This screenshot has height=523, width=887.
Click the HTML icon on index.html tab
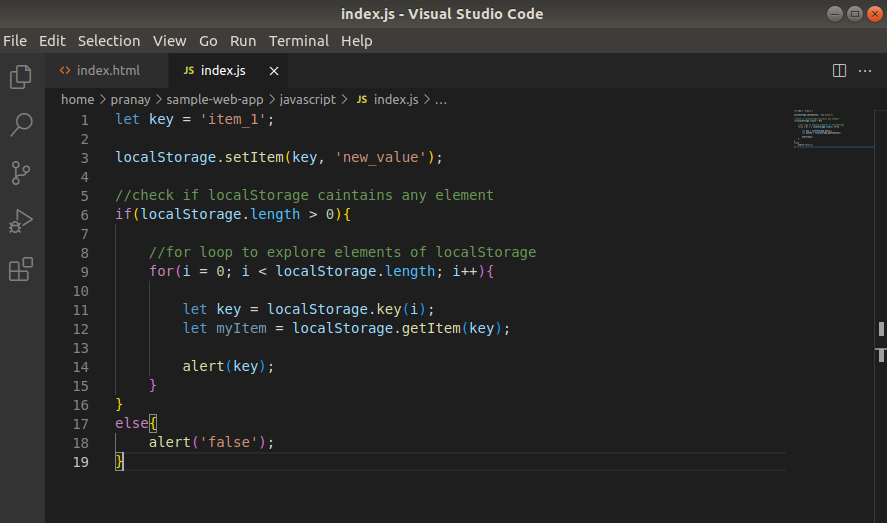(x=65, y=71)
